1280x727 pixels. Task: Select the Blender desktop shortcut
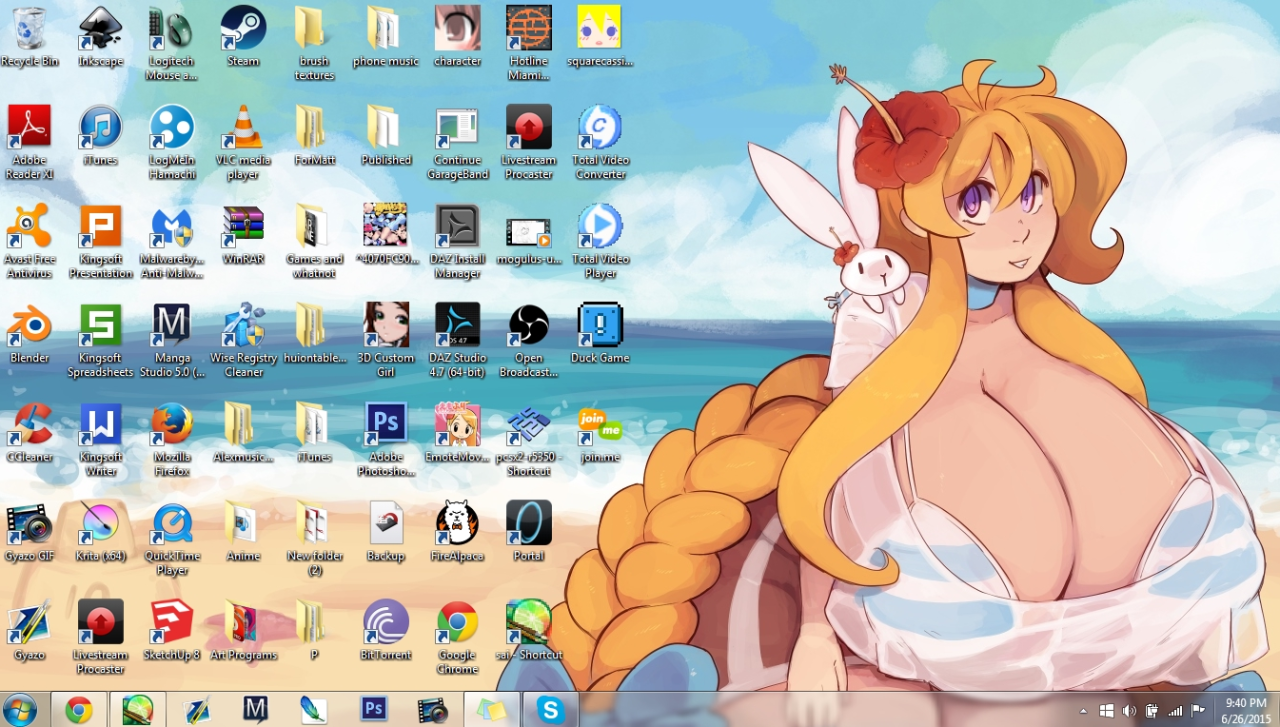(x=29, y=333)
